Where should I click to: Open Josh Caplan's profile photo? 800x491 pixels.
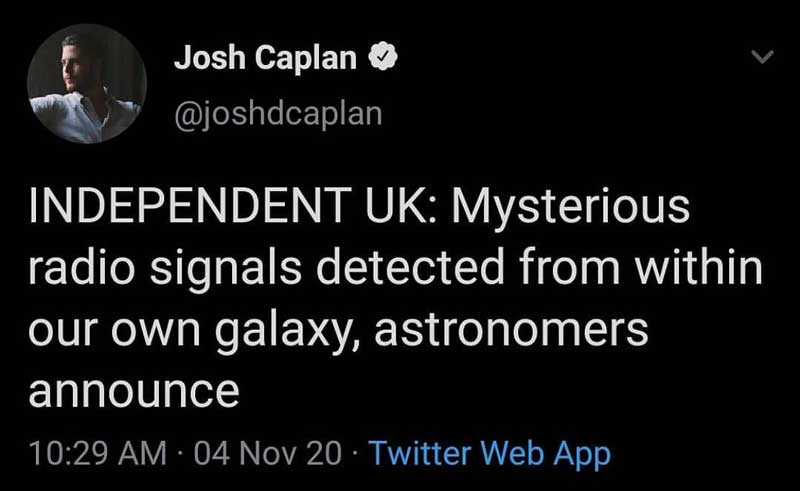[86, 84]
